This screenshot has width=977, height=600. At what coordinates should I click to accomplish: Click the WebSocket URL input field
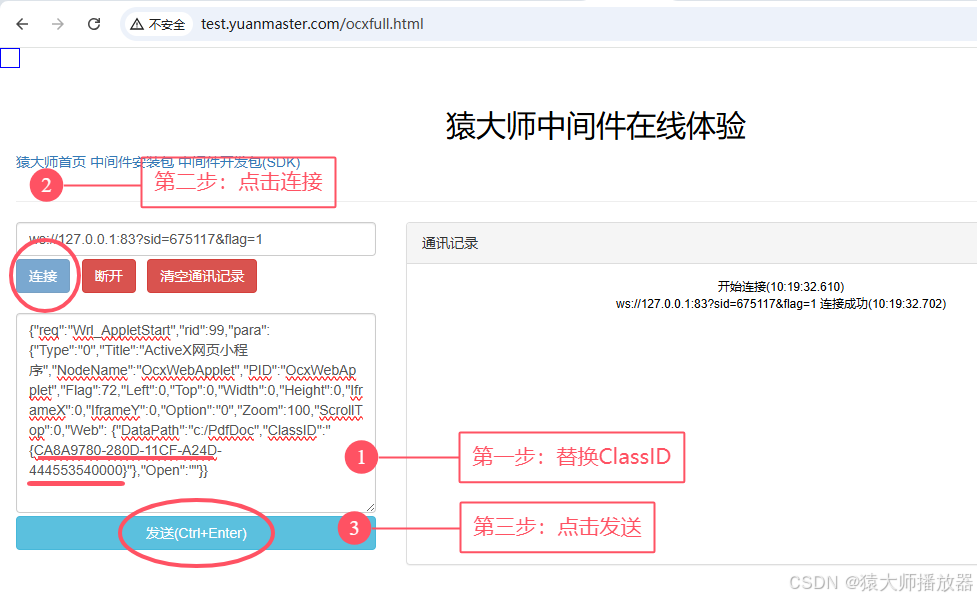(x=193, y=239)
